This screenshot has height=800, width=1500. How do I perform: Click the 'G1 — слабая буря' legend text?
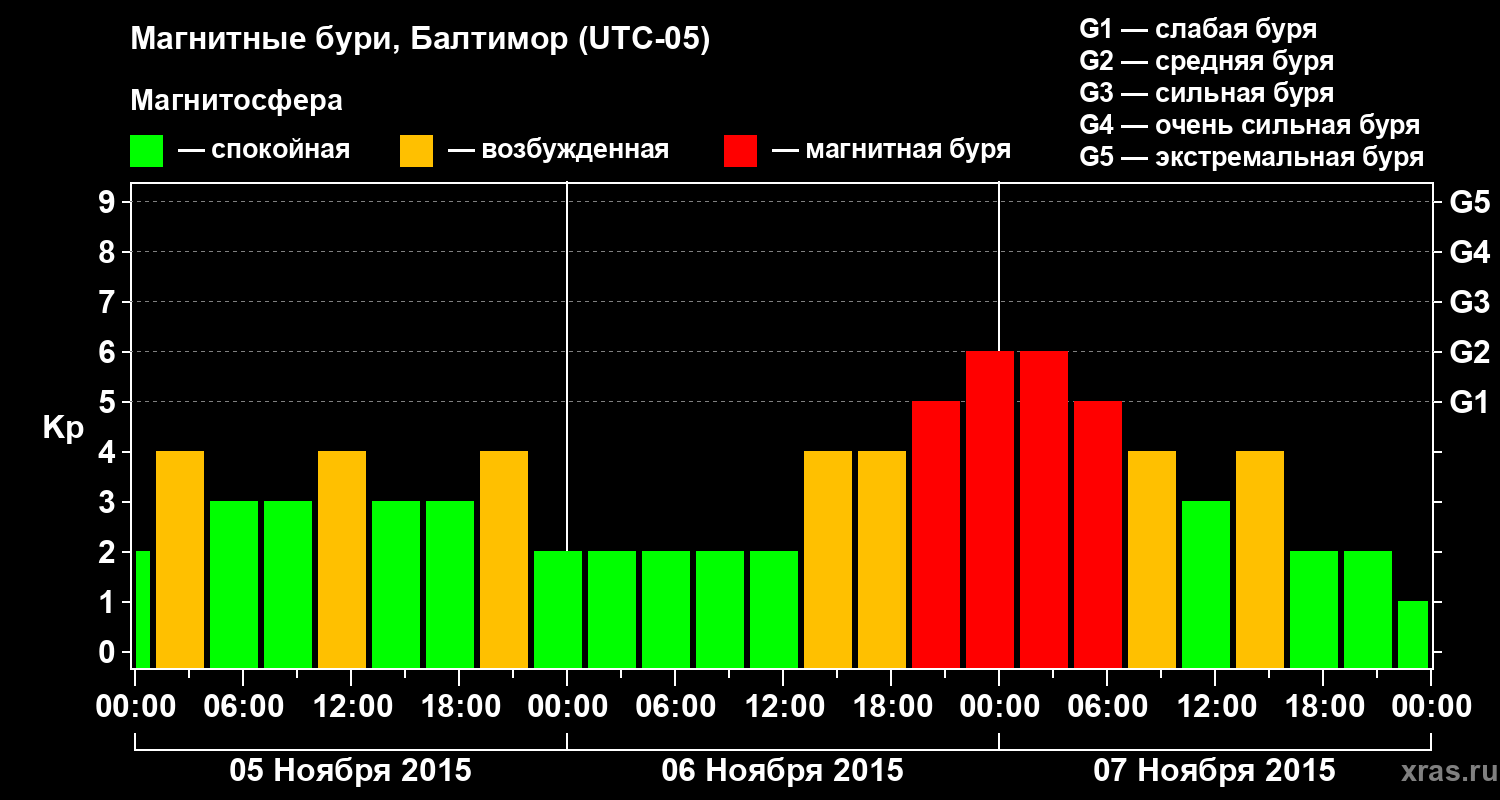click(1198, 29)
